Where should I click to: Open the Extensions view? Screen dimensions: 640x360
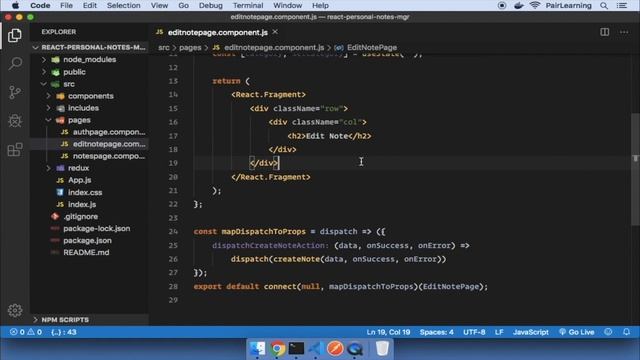click(x=15, y=149)
